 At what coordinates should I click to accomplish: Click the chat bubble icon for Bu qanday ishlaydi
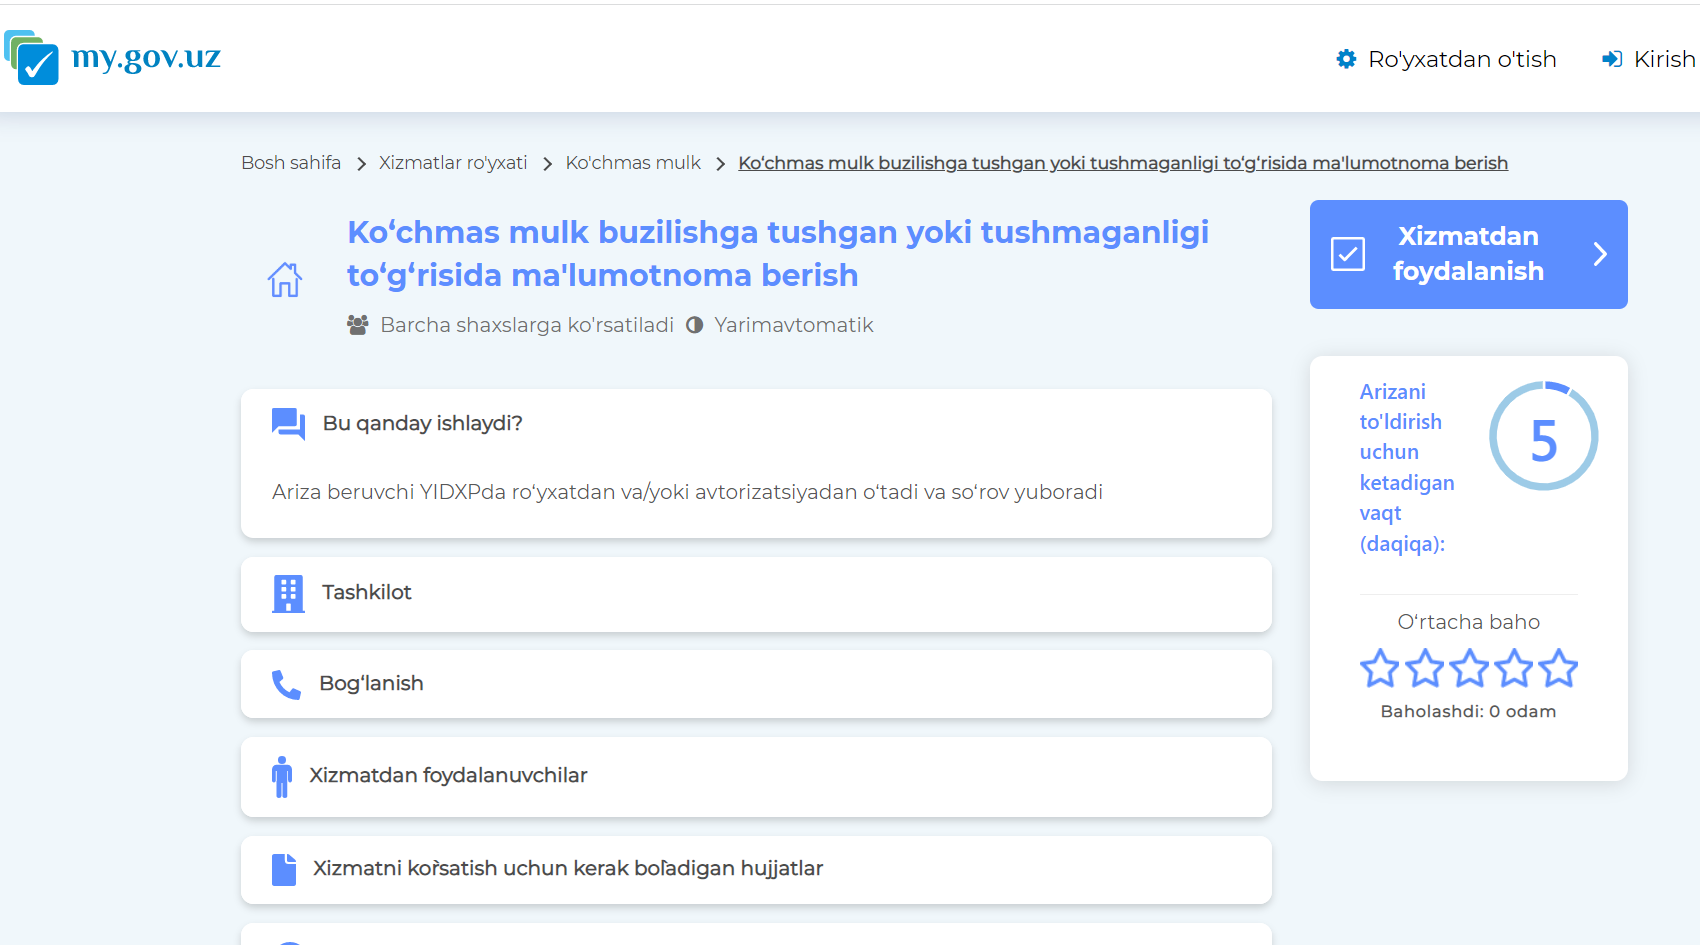[288, 424]
